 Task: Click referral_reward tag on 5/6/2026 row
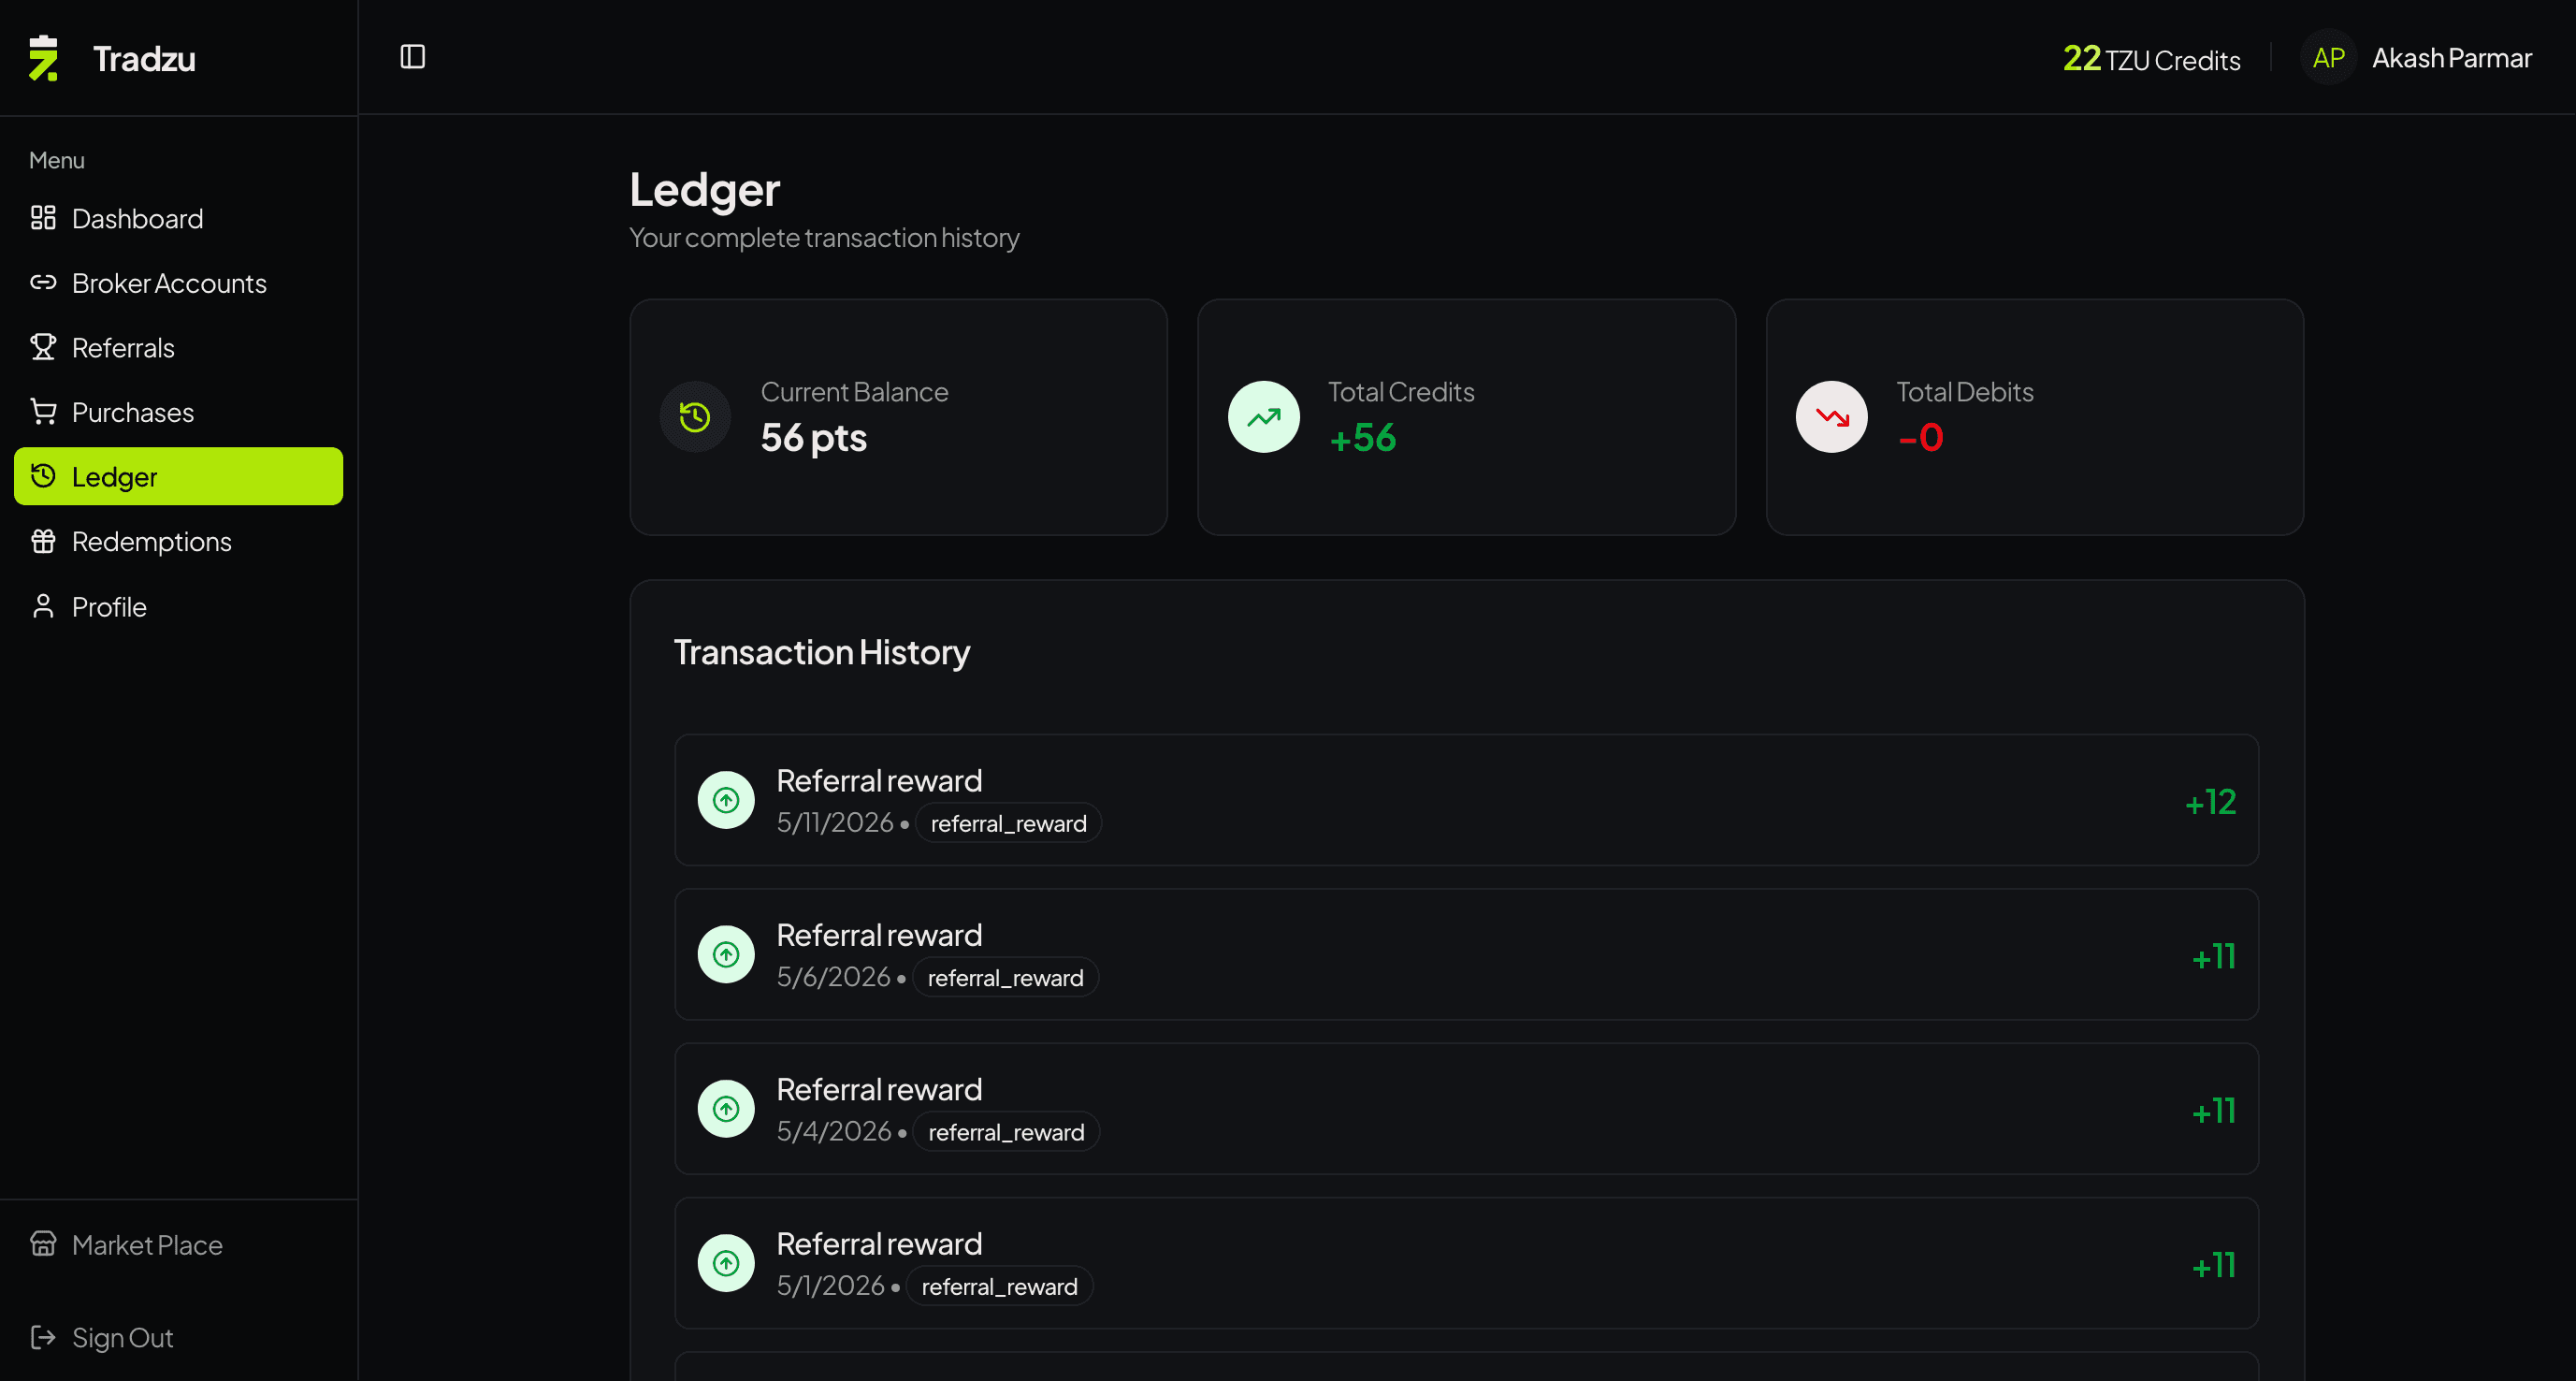point(1005,977)
